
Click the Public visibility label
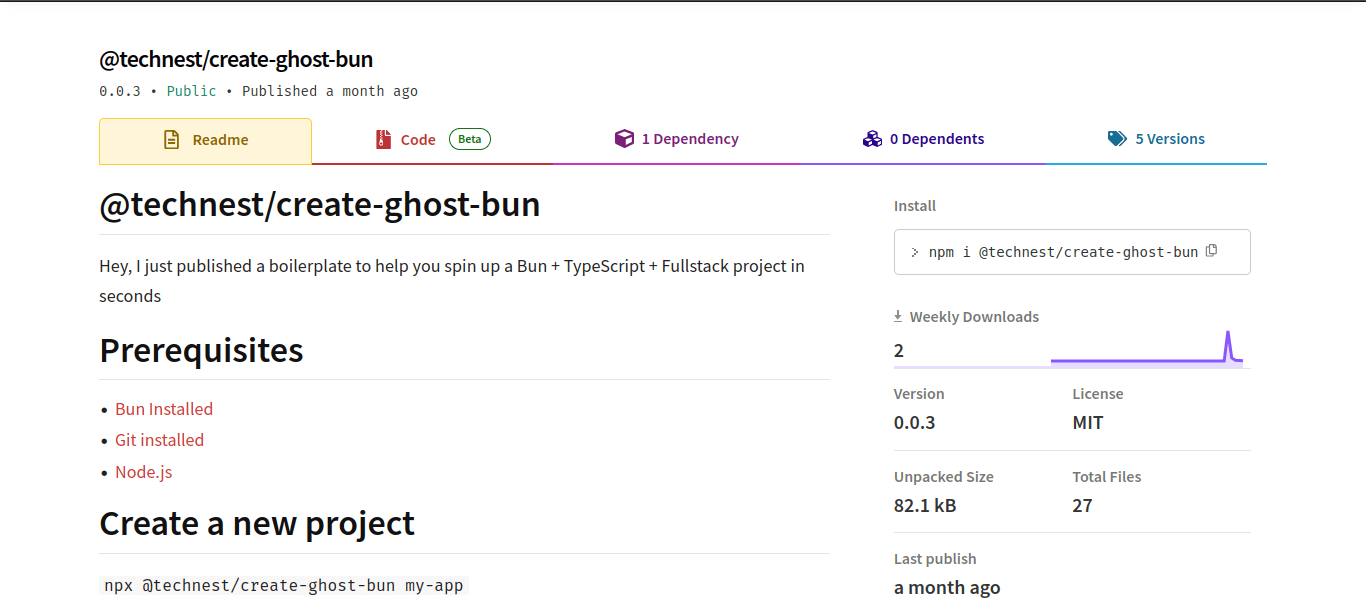pyautogui.click(x=190, y=90)
